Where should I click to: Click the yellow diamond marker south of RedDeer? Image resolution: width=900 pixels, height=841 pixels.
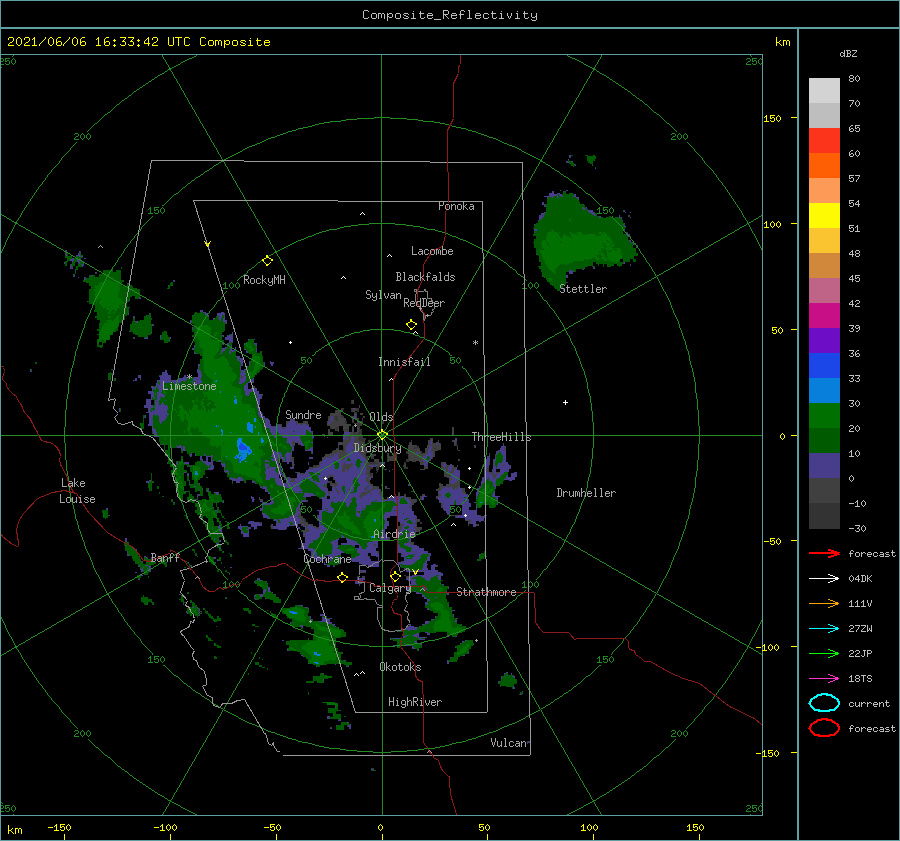point(412,325)
